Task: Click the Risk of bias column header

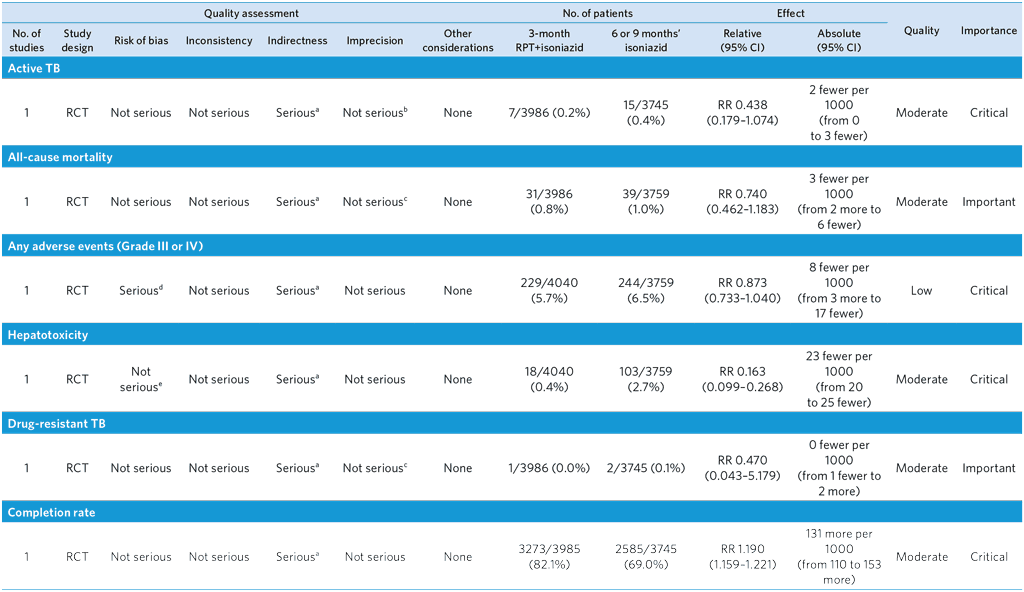Action: (139, 41)
